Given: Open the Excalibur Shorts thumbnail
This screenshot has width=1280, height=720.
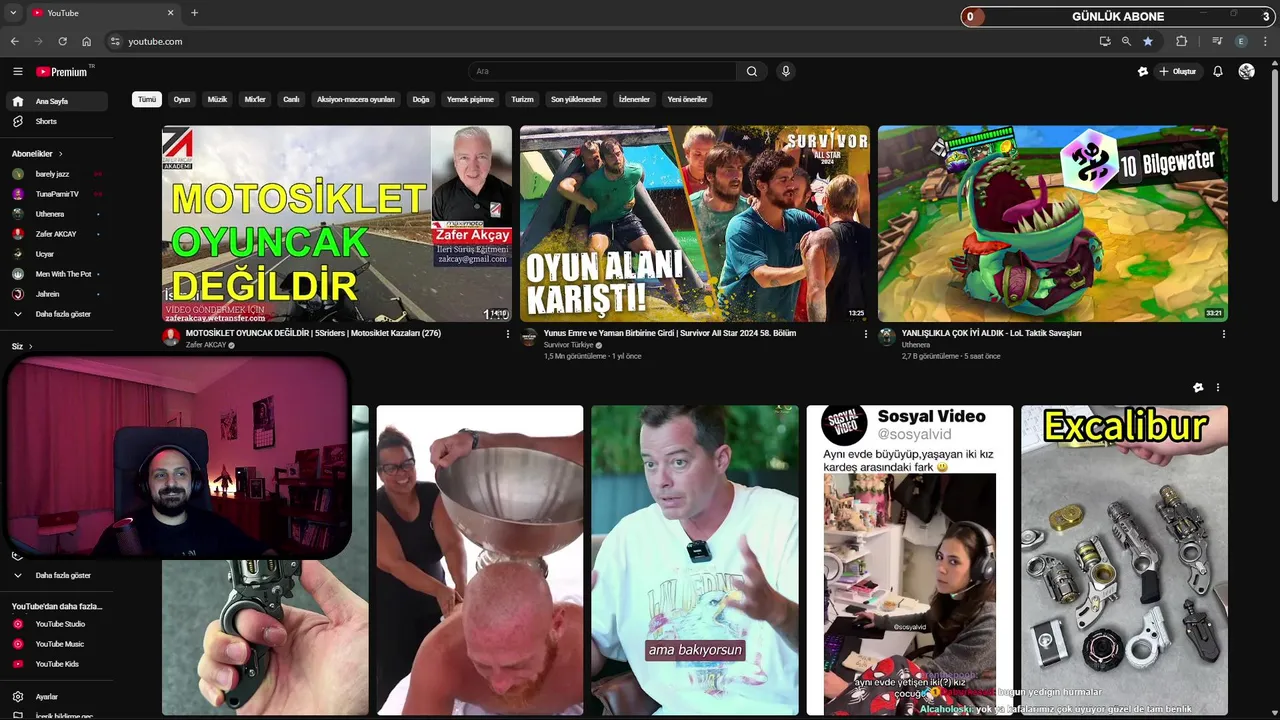Looking at the screenshot, I should [x=1124, y=560].
